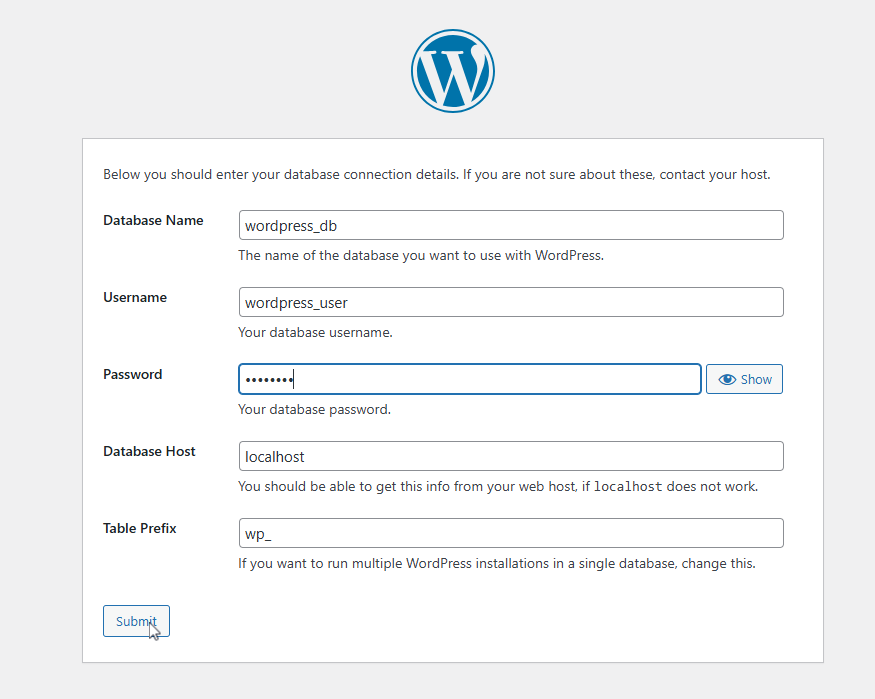The width and height of the screenshot is (875, 699).
Task: Click into the Username field
Action: (511, 302)
